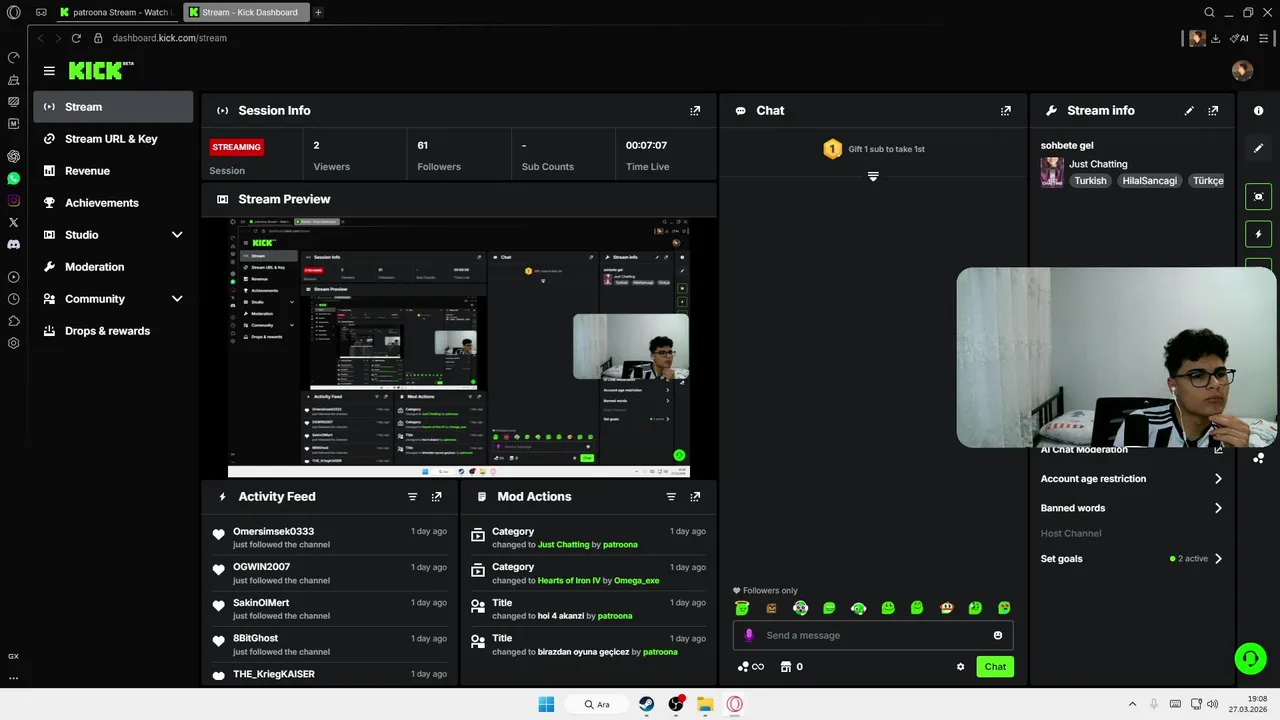Open ChatGPT in Opera sidebar
Screen dimensions: 1280x720
click(x=13, y=156)
